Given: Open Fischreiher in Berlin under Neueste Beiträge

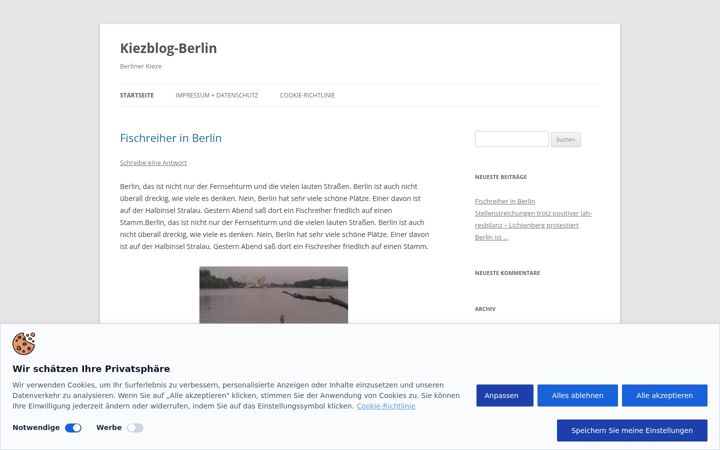Looking at the screenshot, I should point(505,202).
